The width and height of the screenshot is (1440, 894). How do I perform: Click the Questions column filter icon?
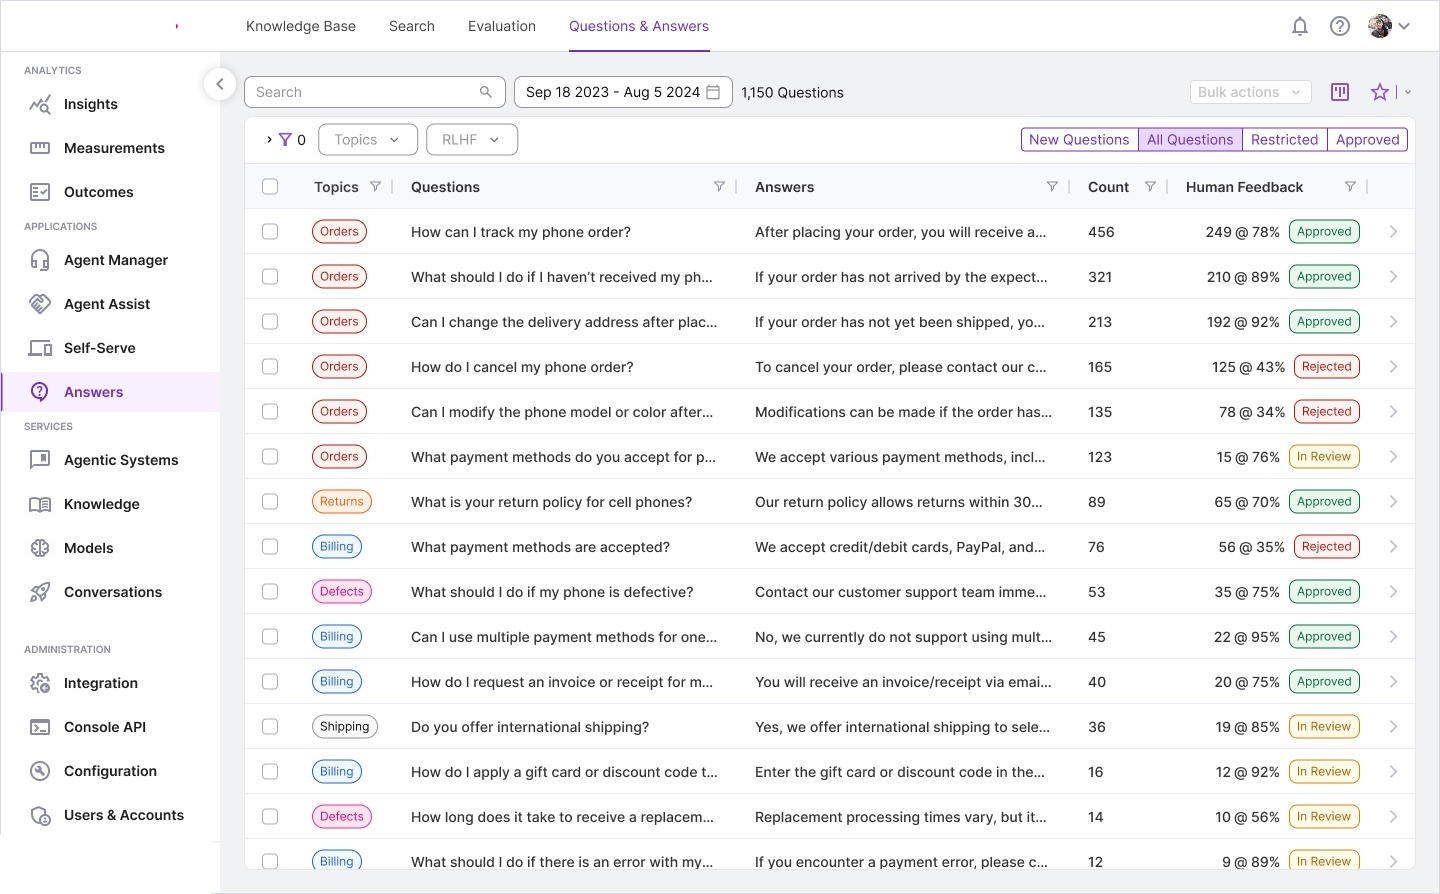point(718,187)
